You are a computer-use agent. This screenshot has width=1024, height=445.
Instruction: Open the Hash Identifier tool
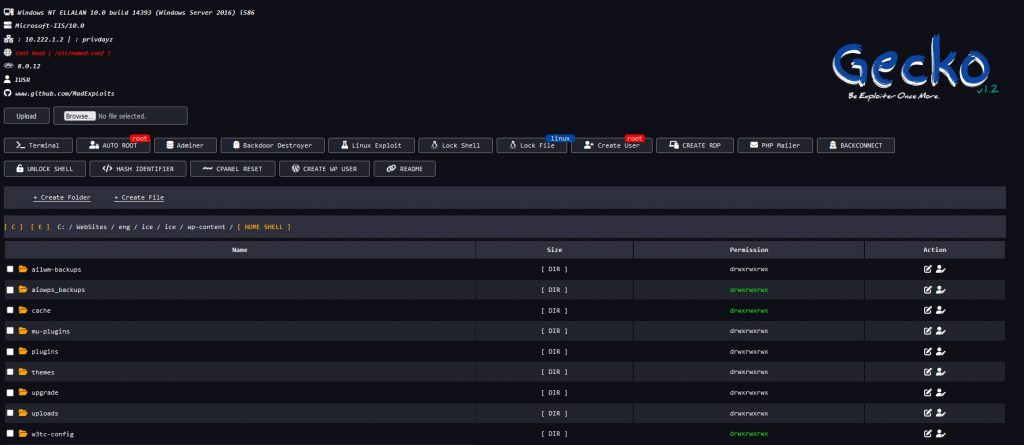pyautogui.click(x=138, y=169)
